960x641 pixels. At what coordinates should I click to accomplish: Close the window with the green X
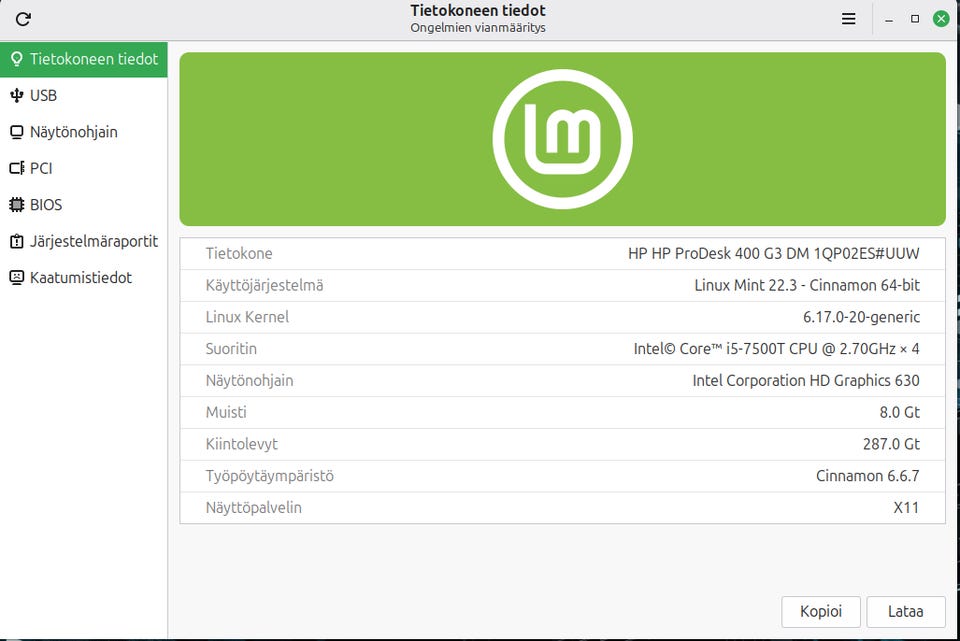941,19
